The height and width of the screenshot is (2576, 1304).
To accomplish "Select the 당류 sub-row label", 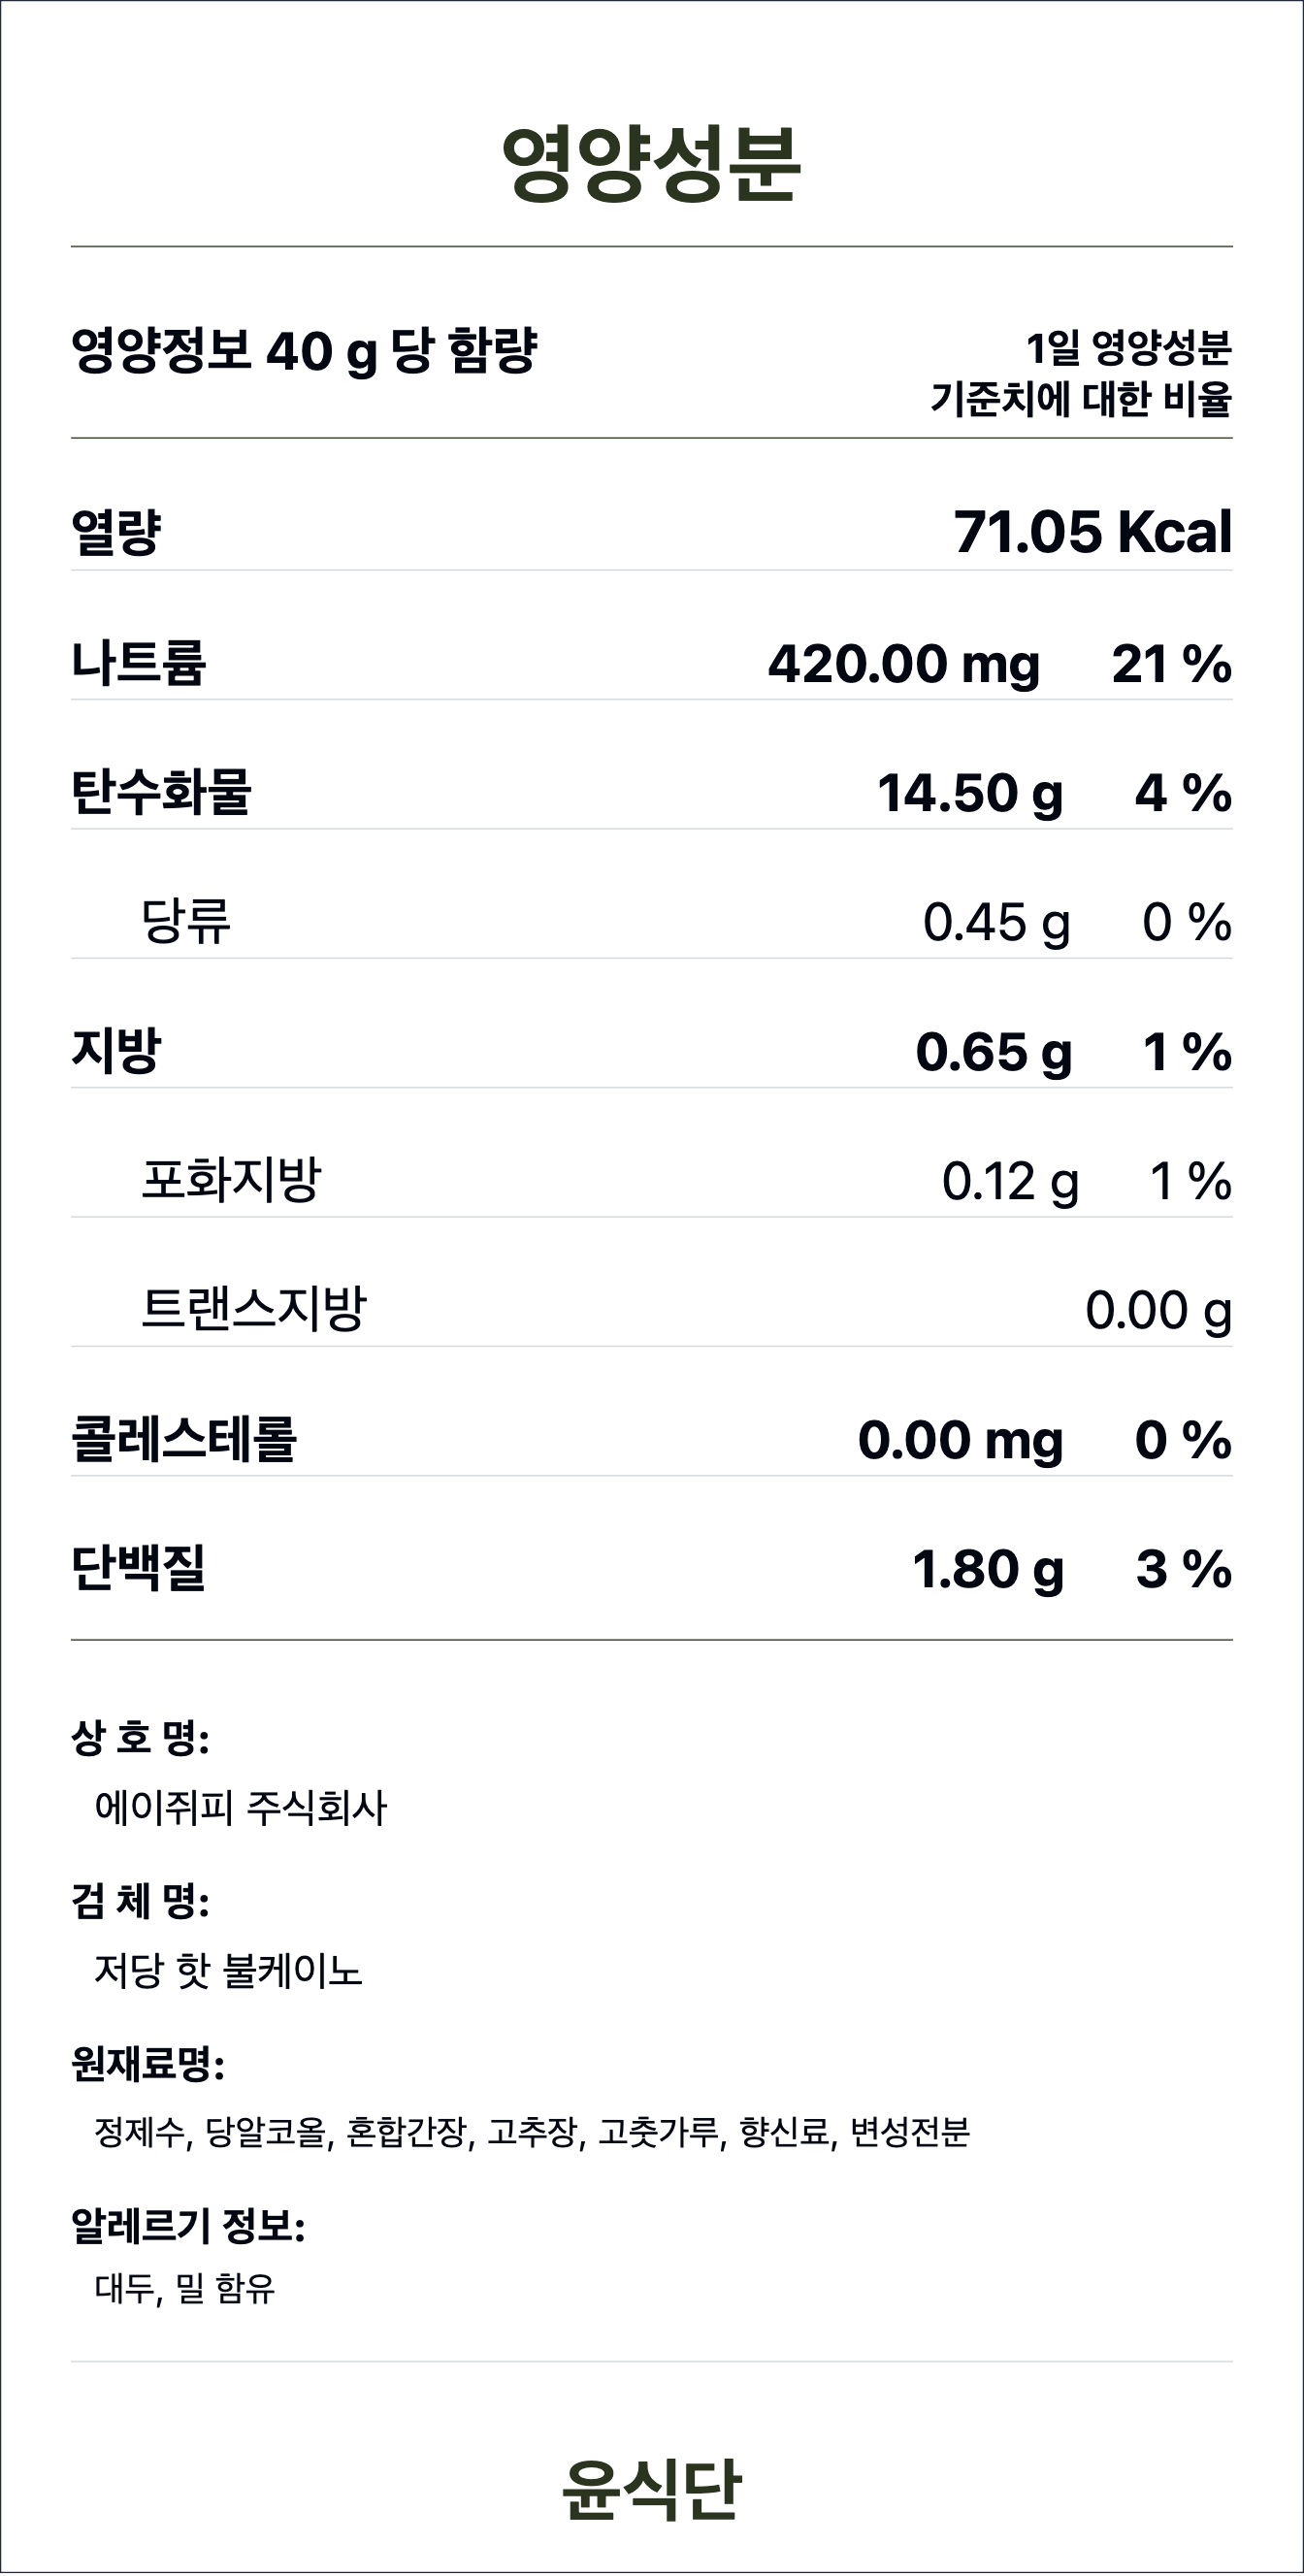I will point(186,921).
